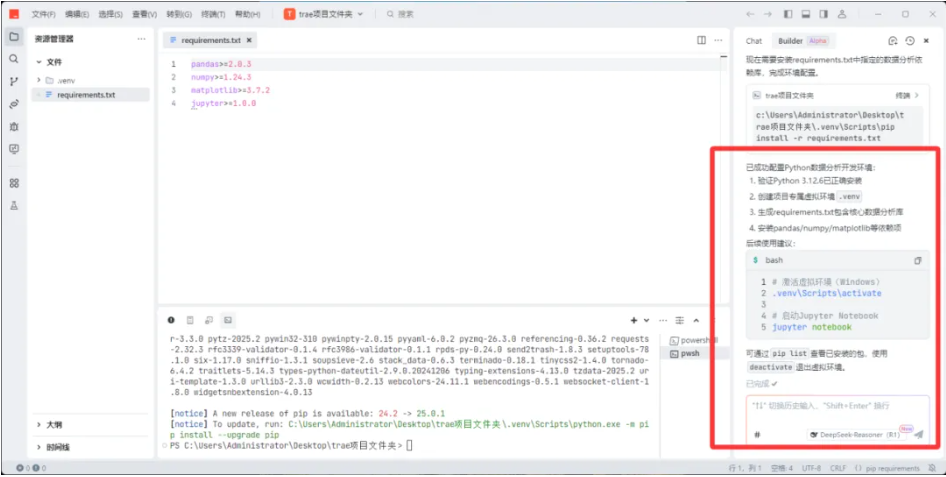The height and width of the screenshot is (477, 946).
Task: Start a new chat session icon
Action: tap(892, 41)
